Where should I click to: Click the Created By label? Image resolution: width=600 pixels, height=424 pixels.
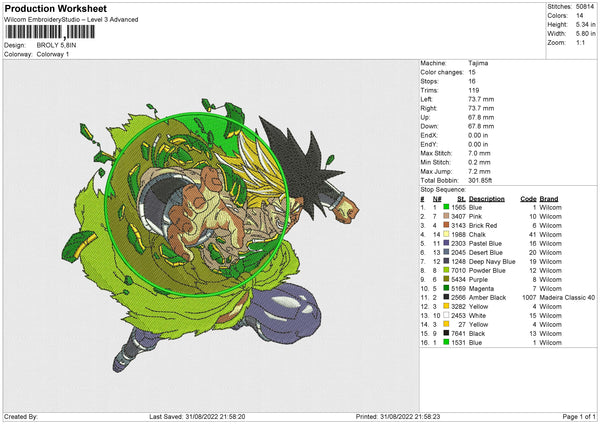pyautogui.click(x=21, y=417)
